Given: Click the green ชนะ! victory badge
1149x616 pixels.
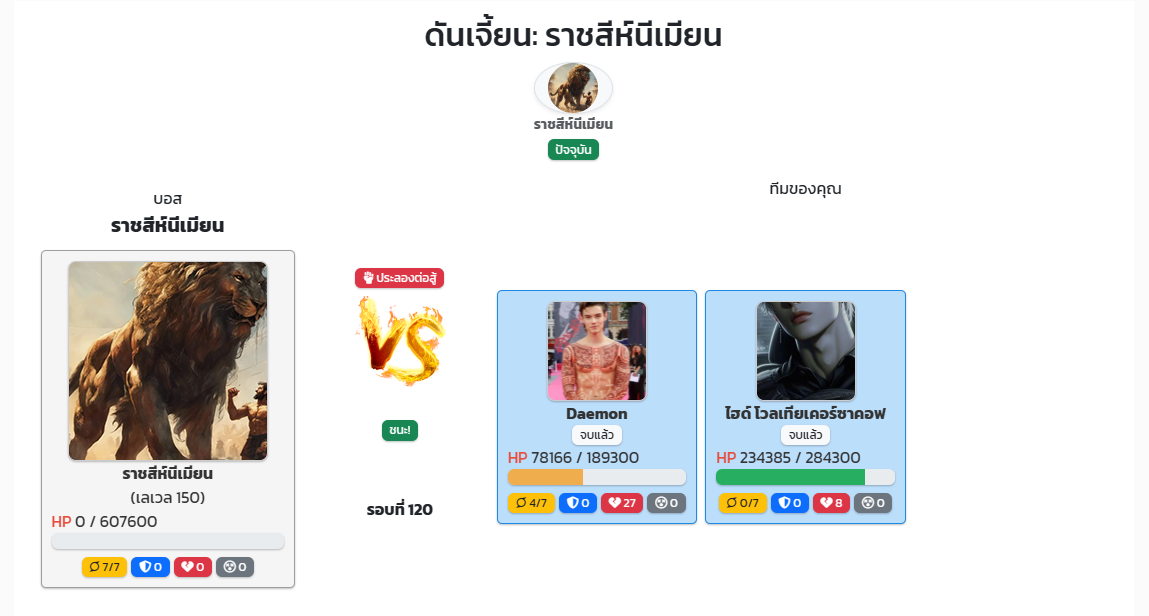Looking at the screenshot, I should click(x=400, y=431).
